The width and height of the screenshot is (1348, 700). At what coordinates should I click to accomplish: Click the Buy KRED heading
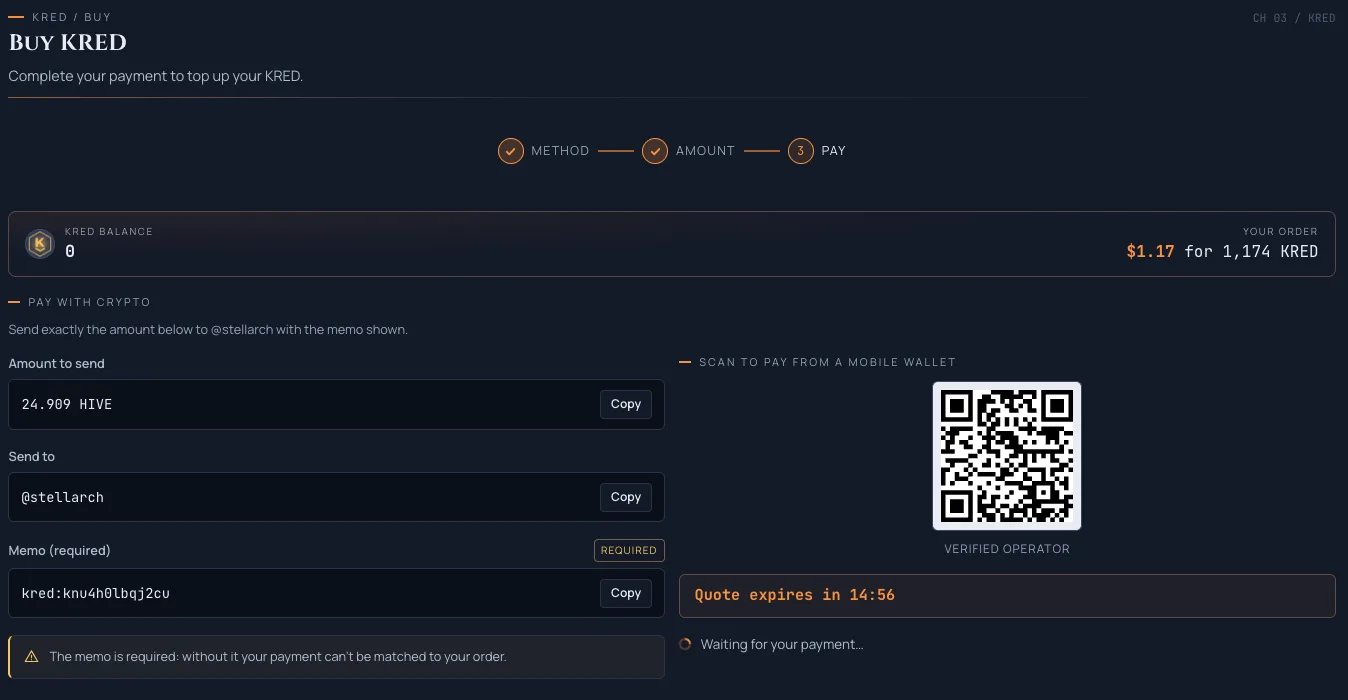[x=68, y=43]
